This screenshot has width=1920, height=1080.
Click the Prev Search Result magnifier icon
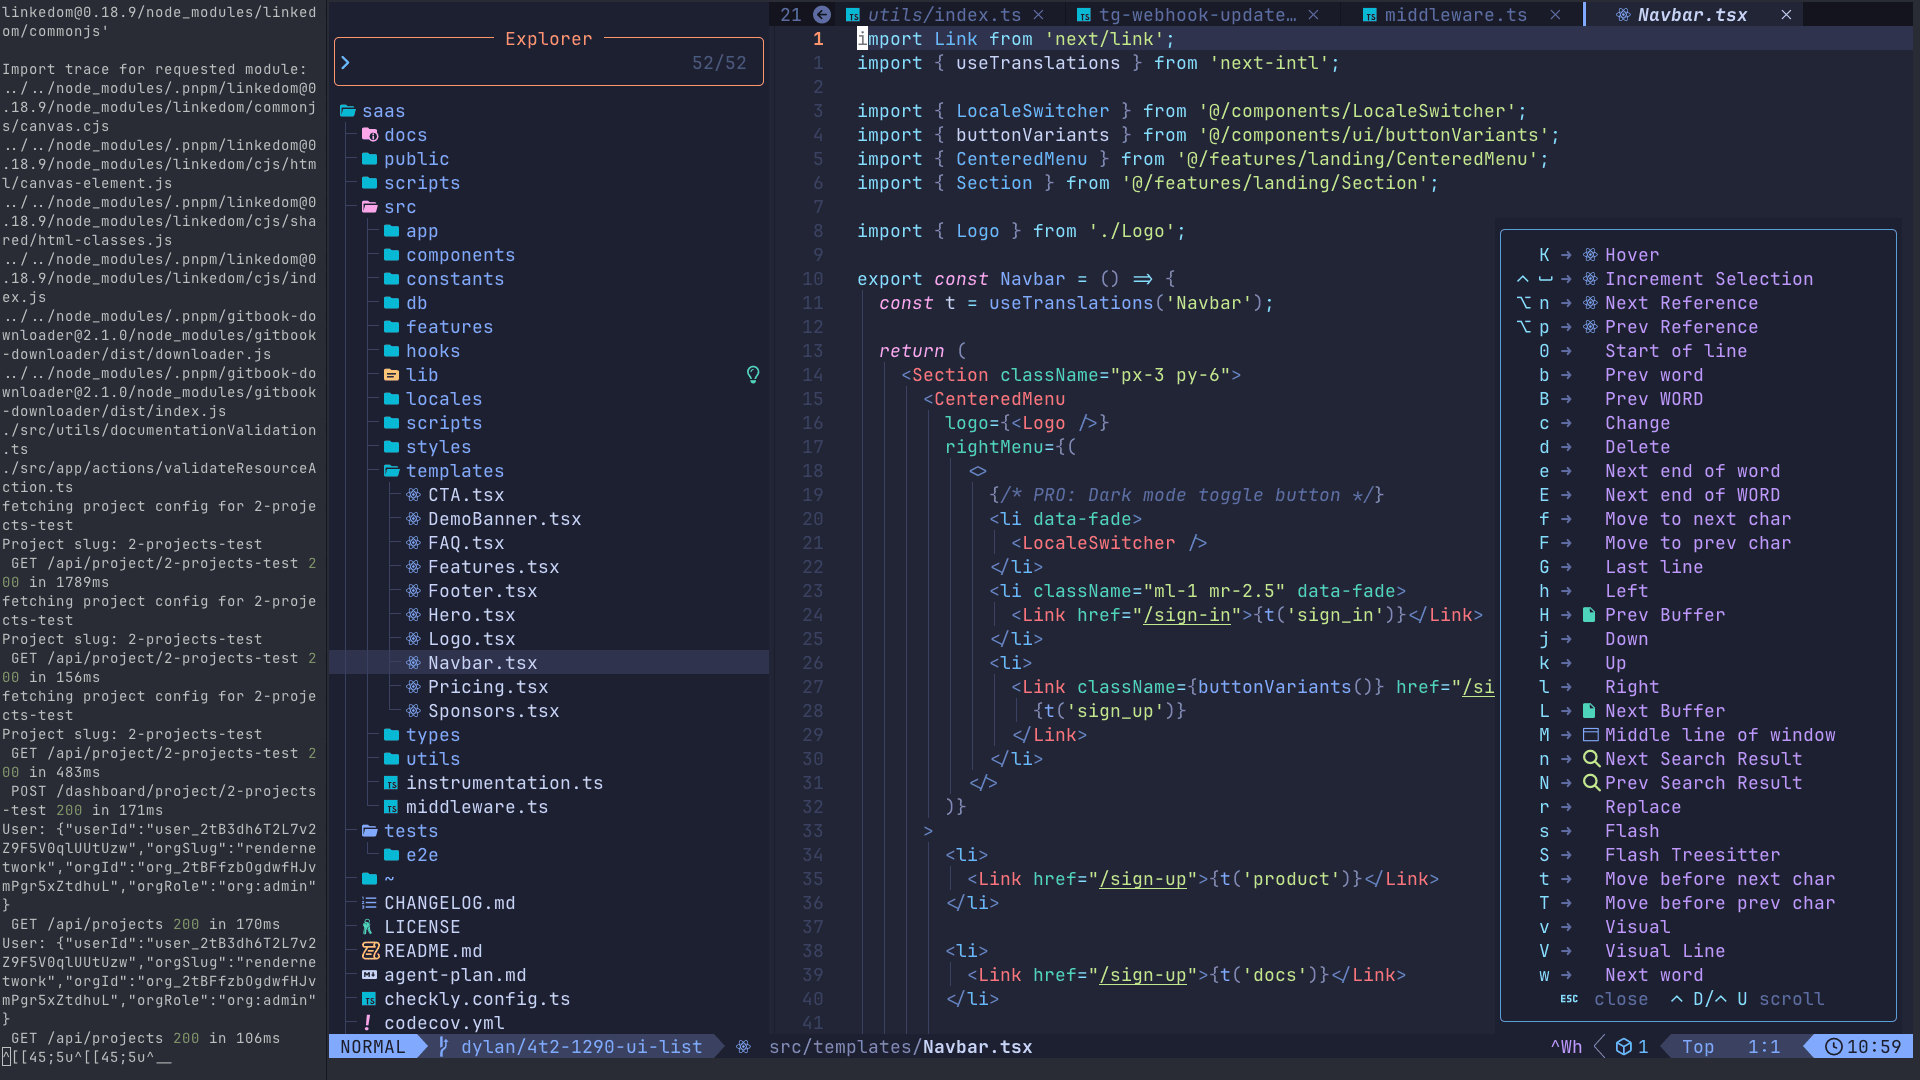click(x=1591, y=783)
